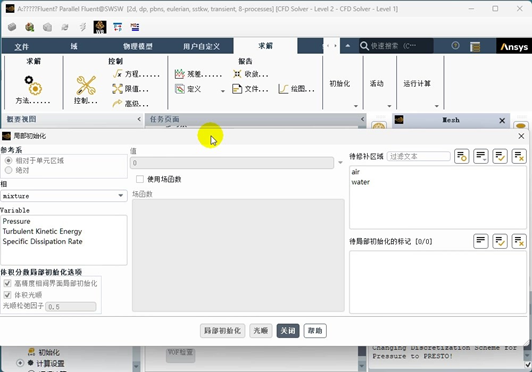Click the 局部初始化 button
This screenshot has width=532, height=372.
coord(223,331)
